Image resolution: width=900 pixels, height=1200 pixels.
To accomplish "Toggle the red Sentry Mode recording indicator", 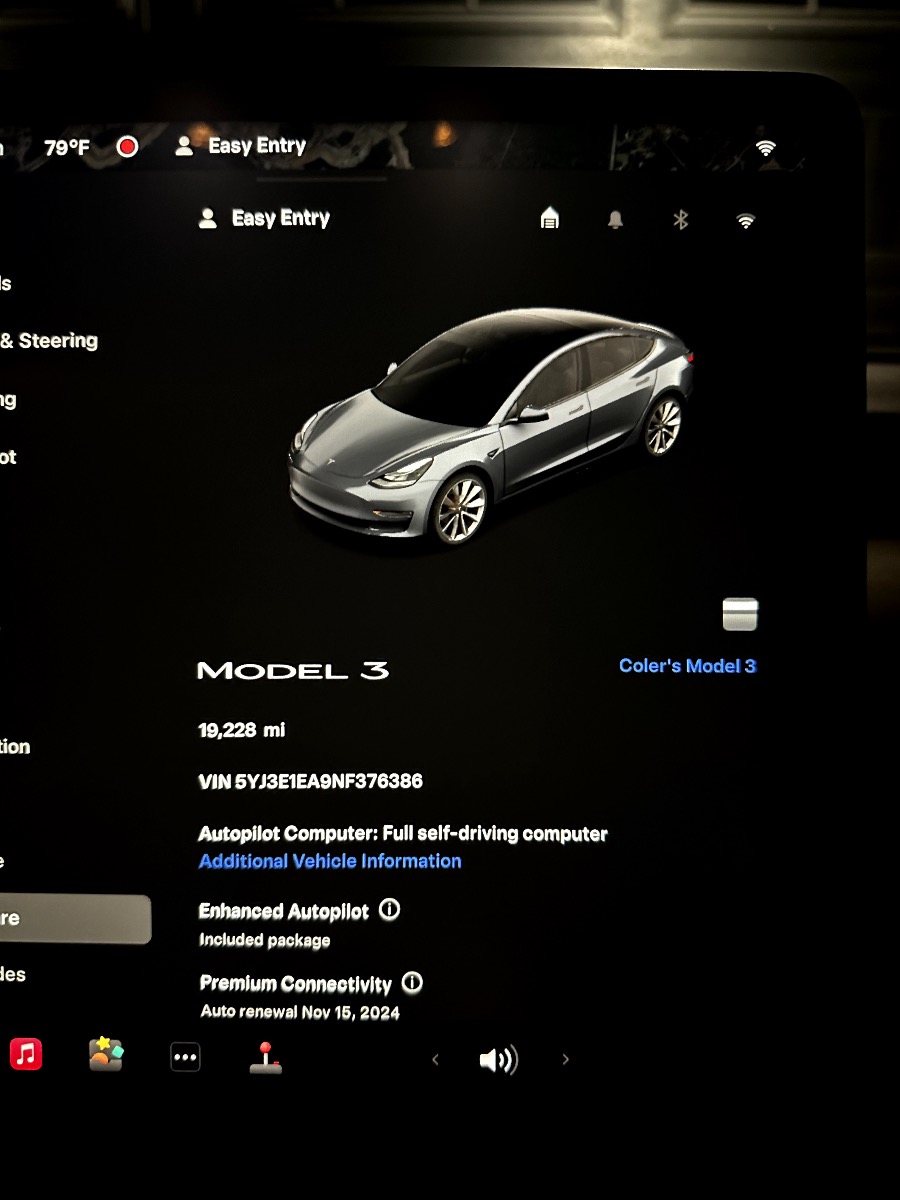I will (x=127, y=147).
